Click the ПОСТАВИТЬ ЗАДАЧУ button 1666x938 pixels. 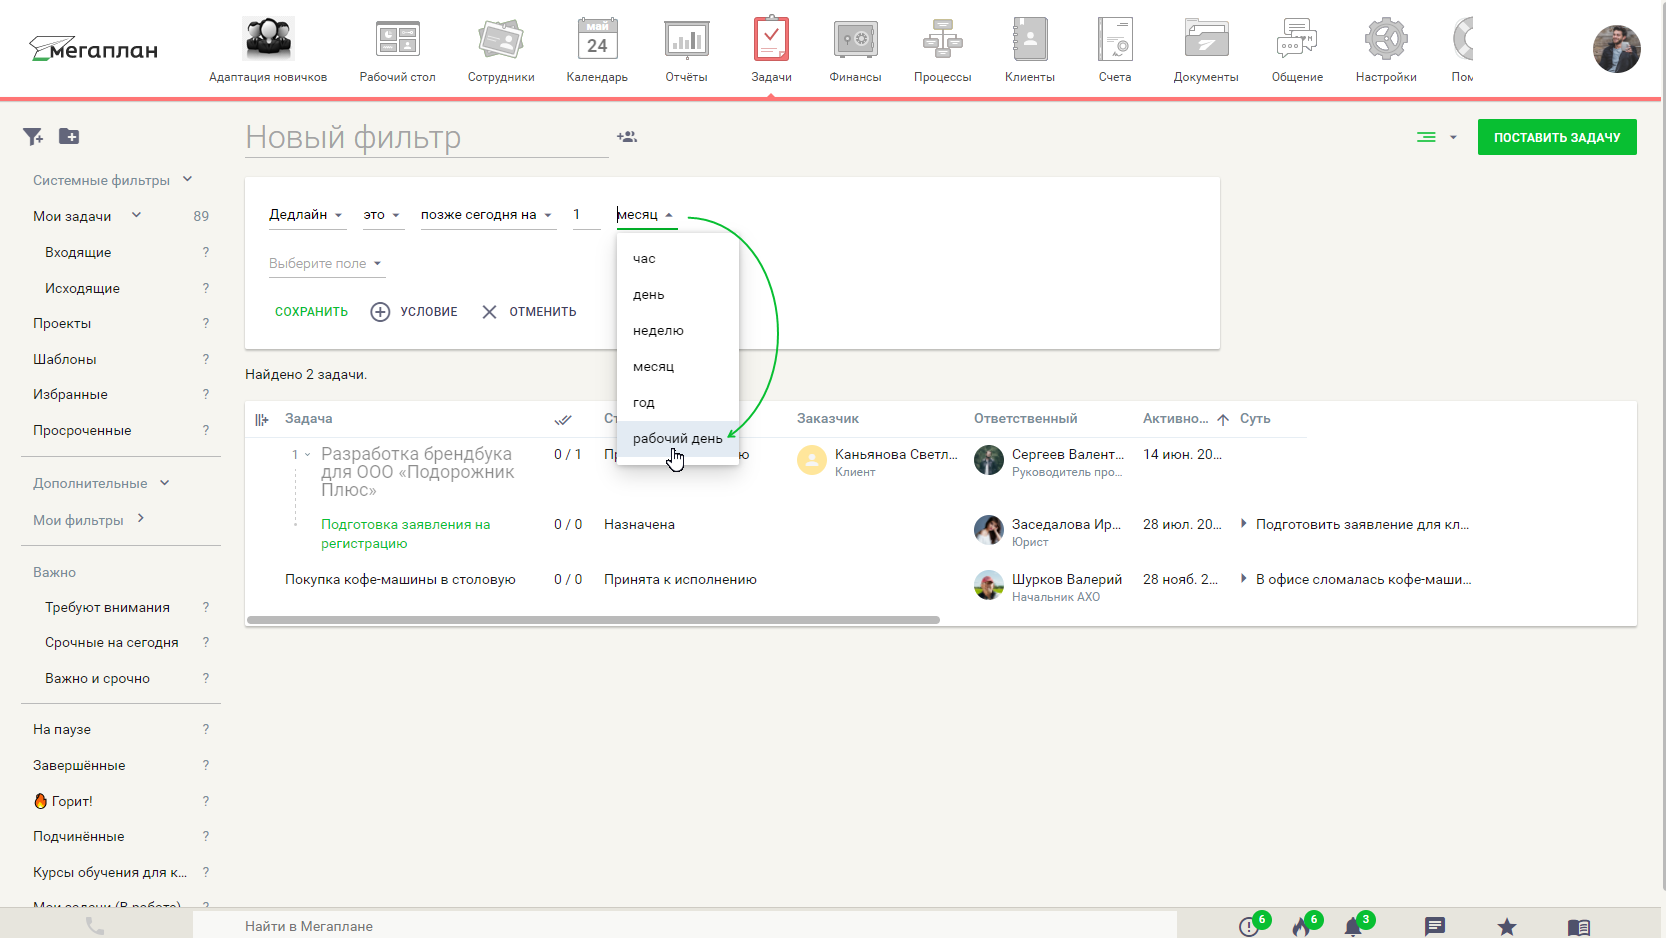click(1557, 137)
